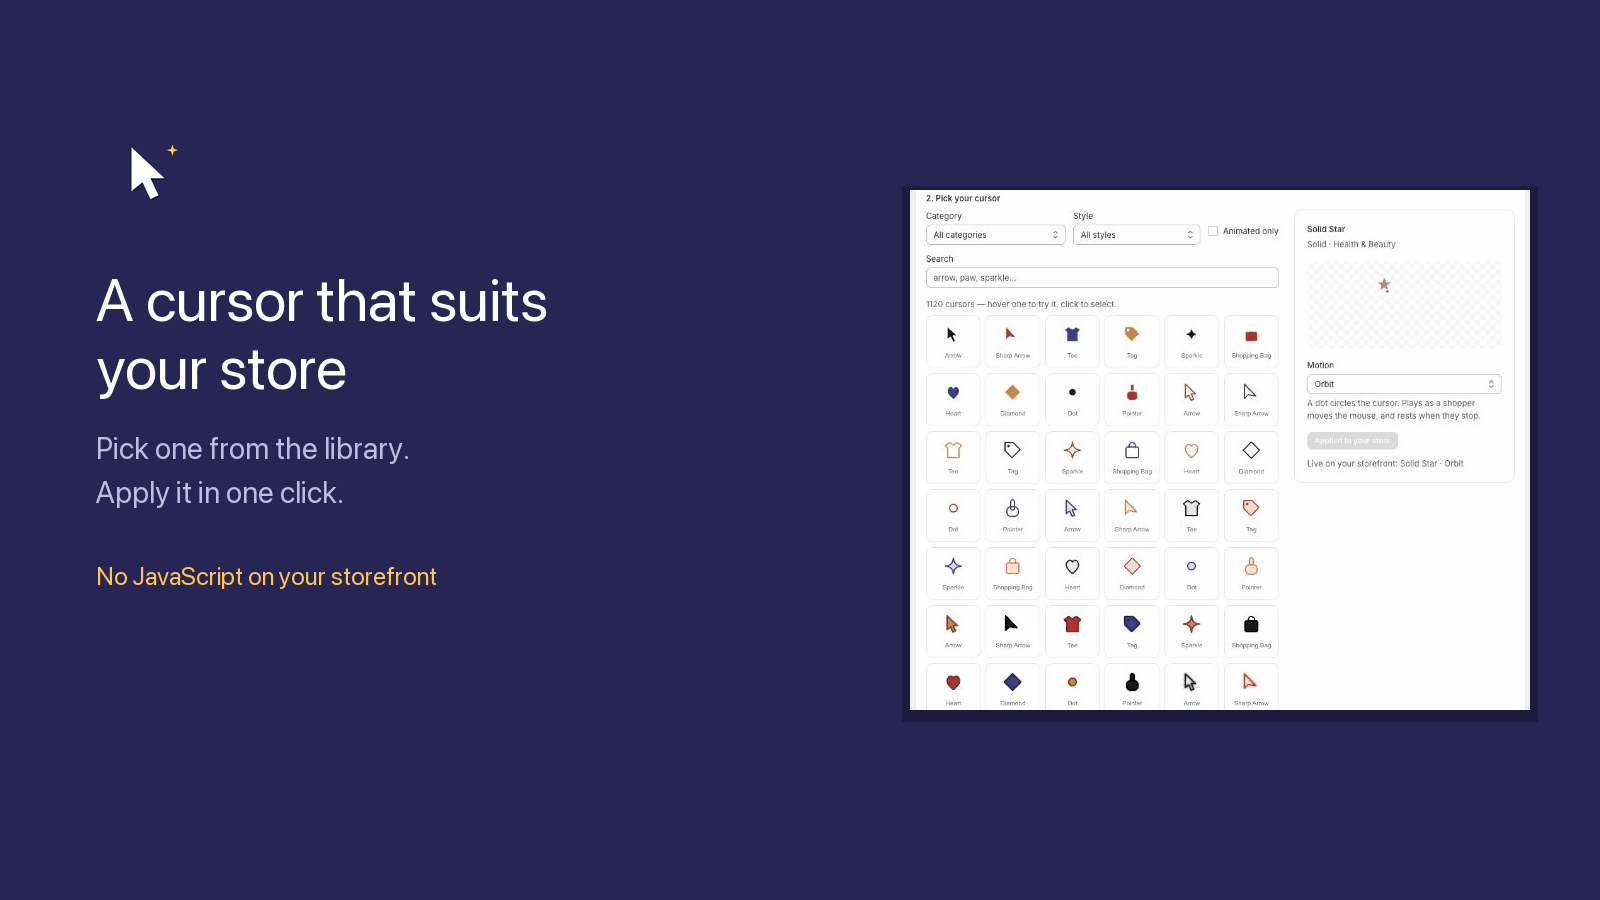Screen dimensions: 1600x900
Task: Click the Applied to your store button
Action: point(1352,440)
